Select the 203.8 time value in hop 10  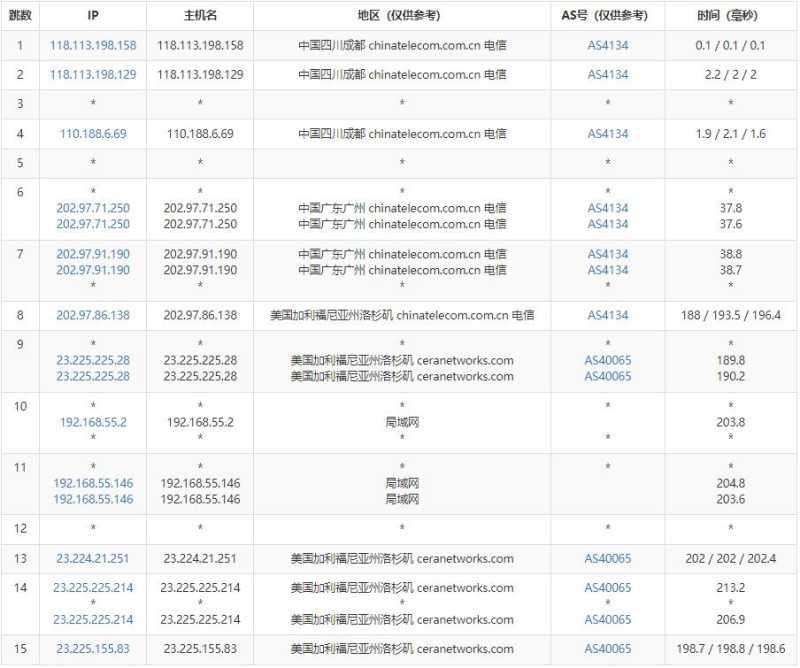(x=731, y=422)
